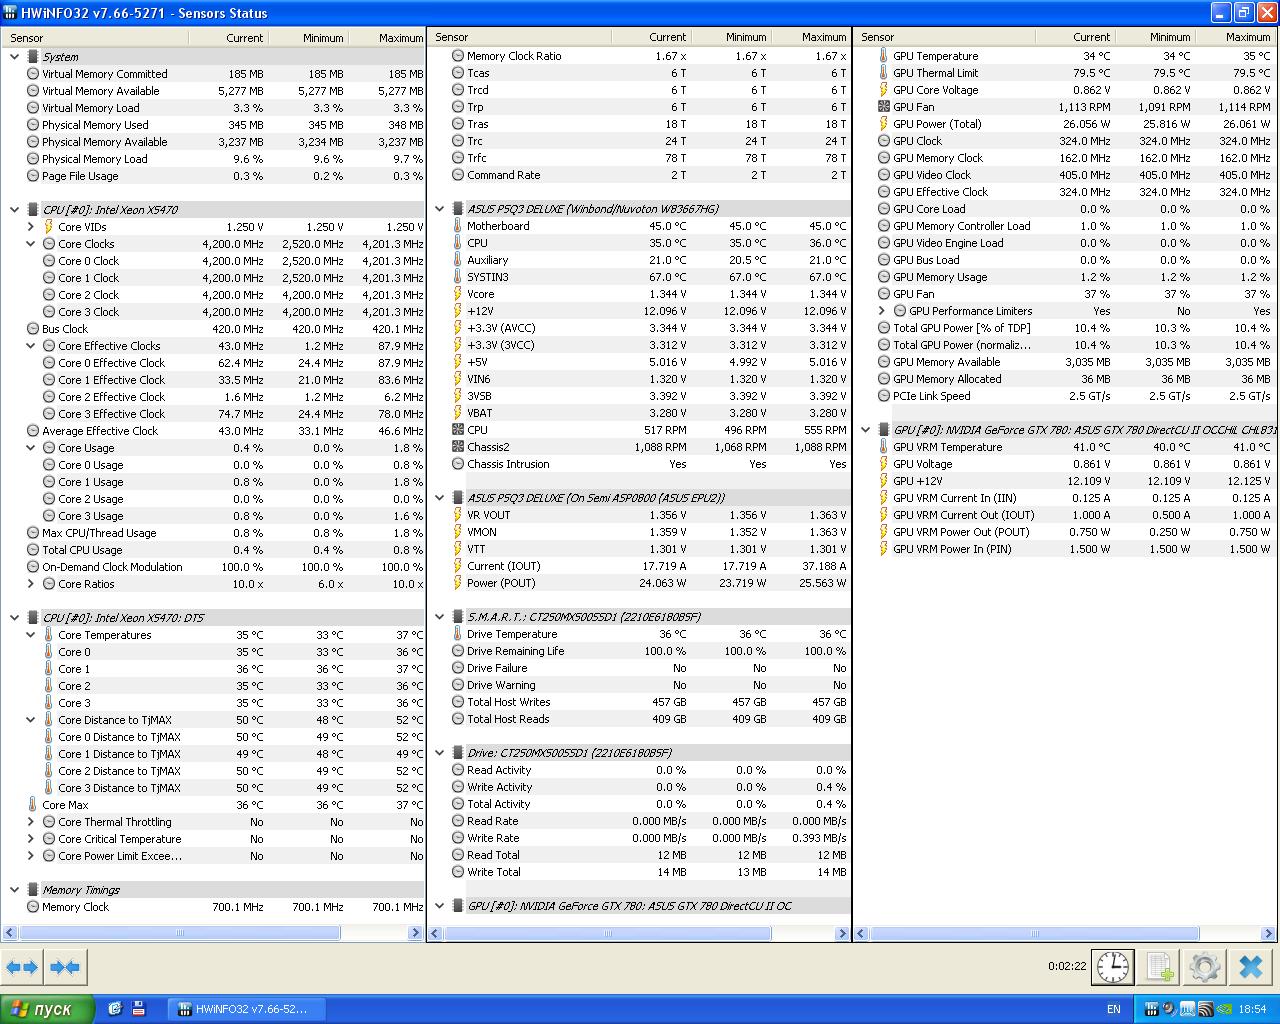Screen dimensions: 1280x1024
Task: Click the NVIDIA tray icon
Action: (x=1224, y=1009)
